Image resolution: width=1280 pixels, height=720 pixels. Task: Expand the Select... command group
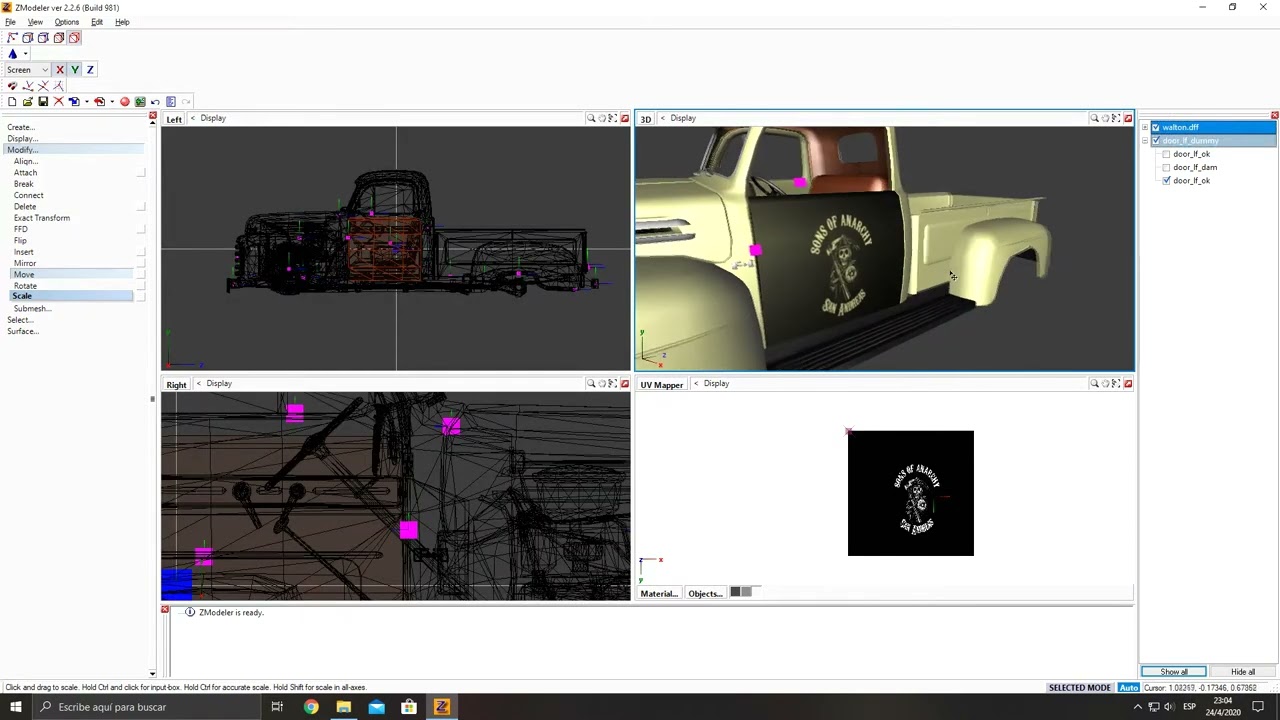pos(19,320)
